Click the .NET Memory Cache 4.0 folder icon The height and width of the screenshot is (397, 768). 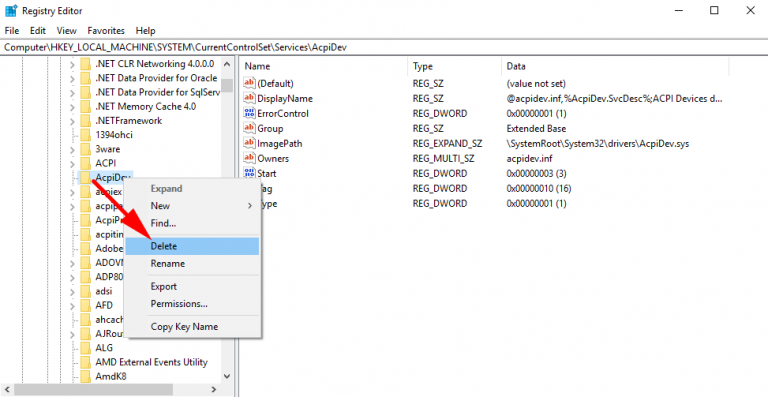pyautogui.click(x=86, y=107)
